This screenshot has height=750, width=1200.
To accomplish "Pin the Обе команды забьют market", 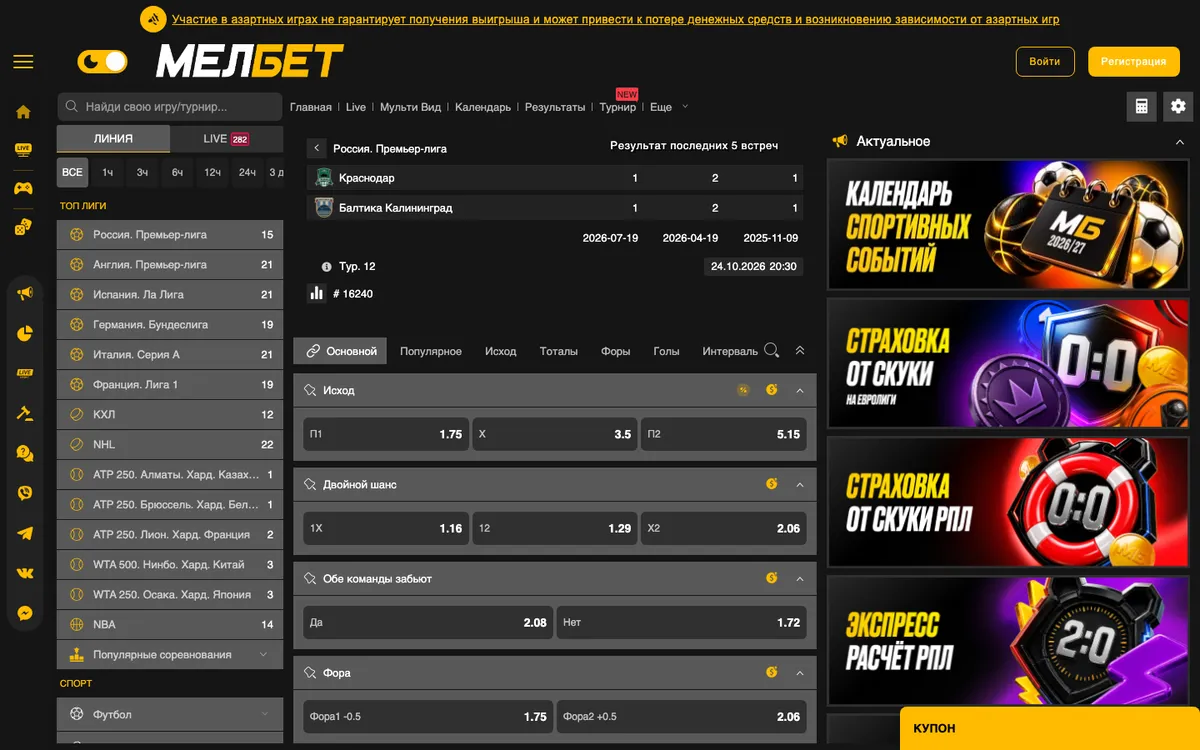I will (310, 578).
